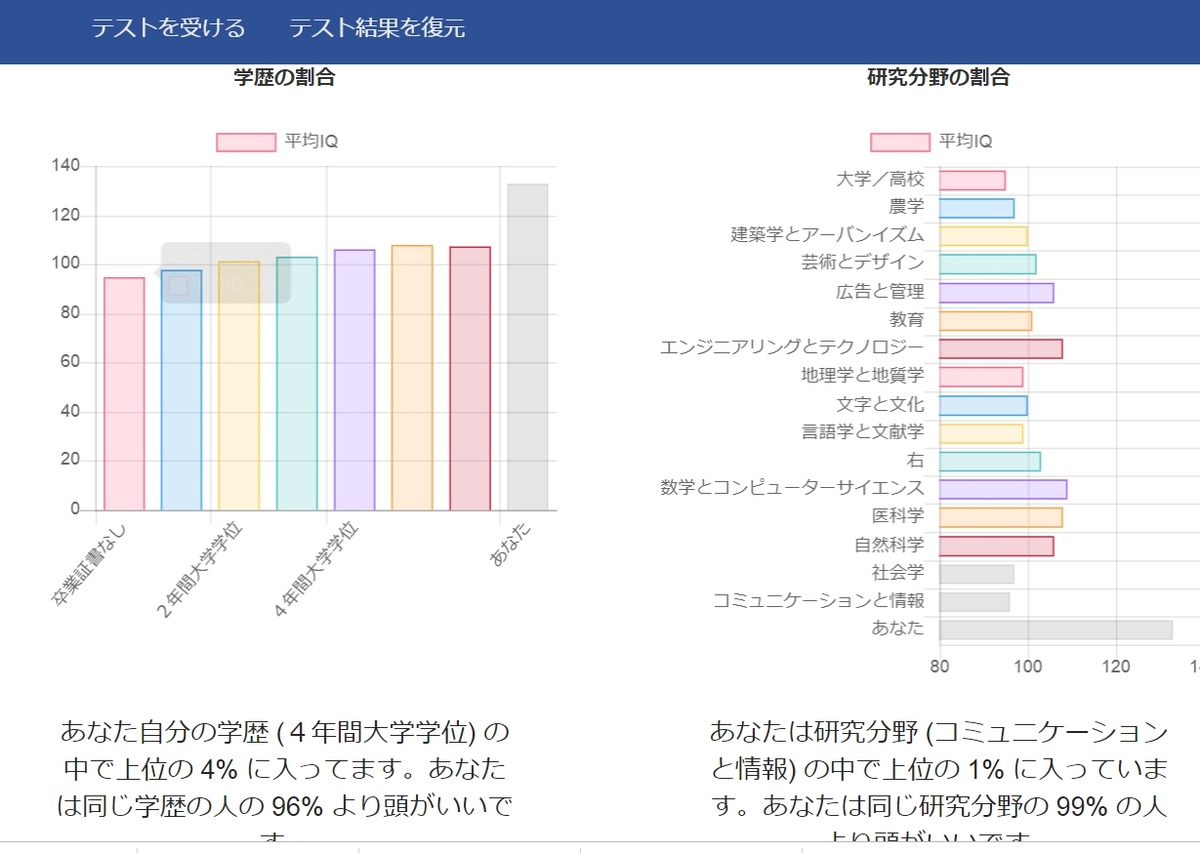
Task: Toggle 平均IQ legend in 学歴の割合 chart
Action: click(x=277, y=142)
